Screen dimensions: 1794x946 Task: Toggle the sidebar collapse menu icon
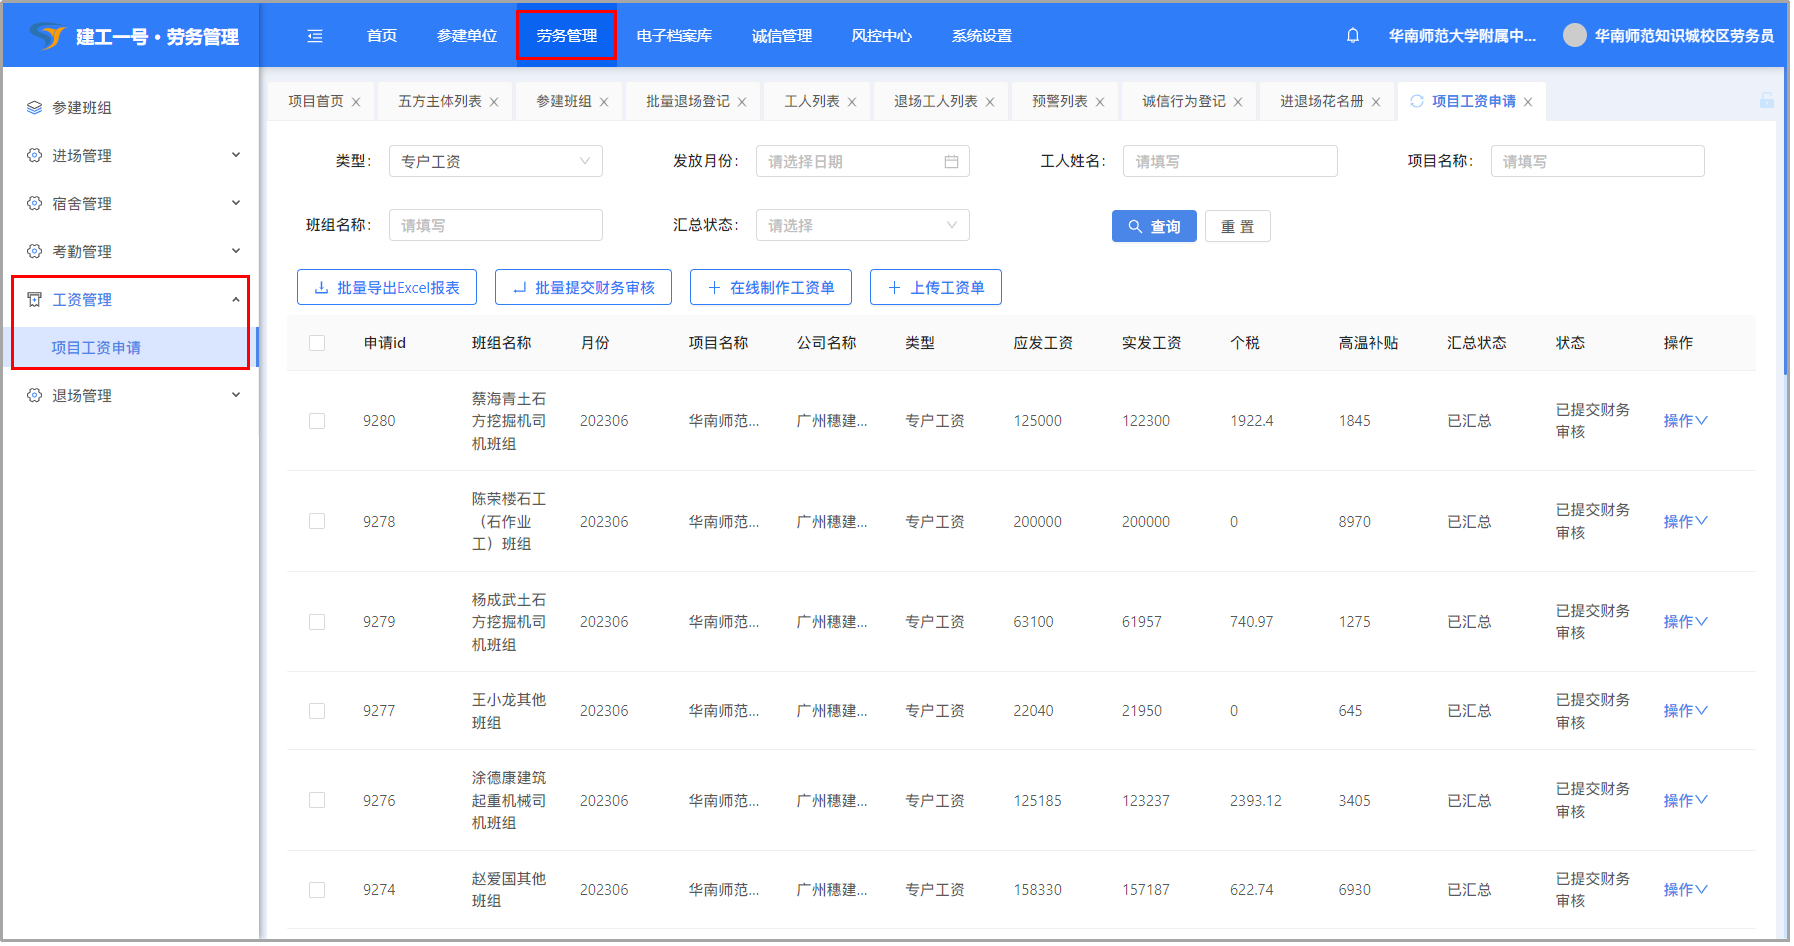click(315, 36)
